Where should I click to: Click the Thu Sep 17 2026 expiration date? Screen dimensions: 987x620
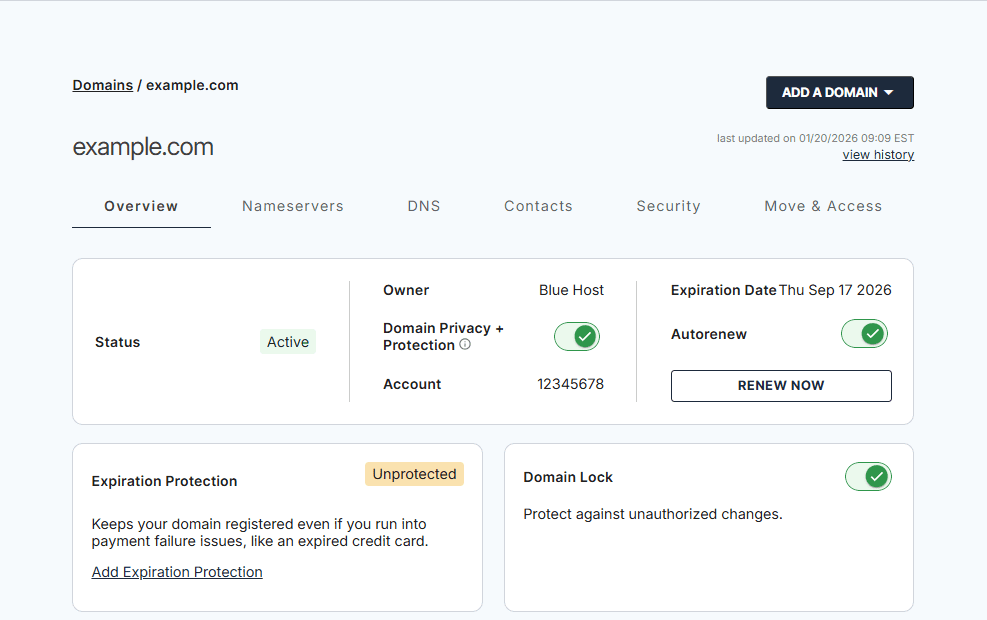pyautogui.click(x=835, y=290)
